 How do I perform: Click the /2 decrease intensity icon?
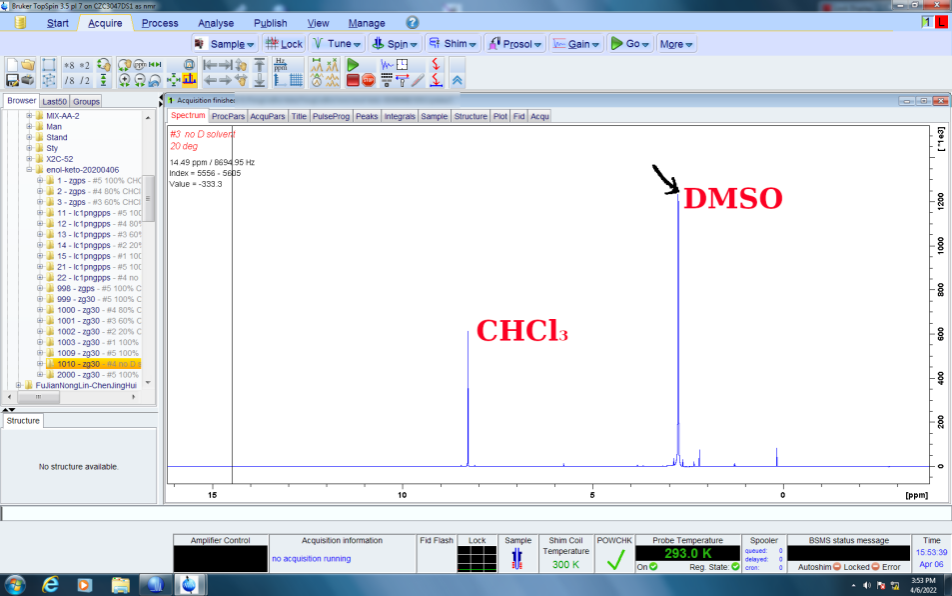(x=85, y=81)
